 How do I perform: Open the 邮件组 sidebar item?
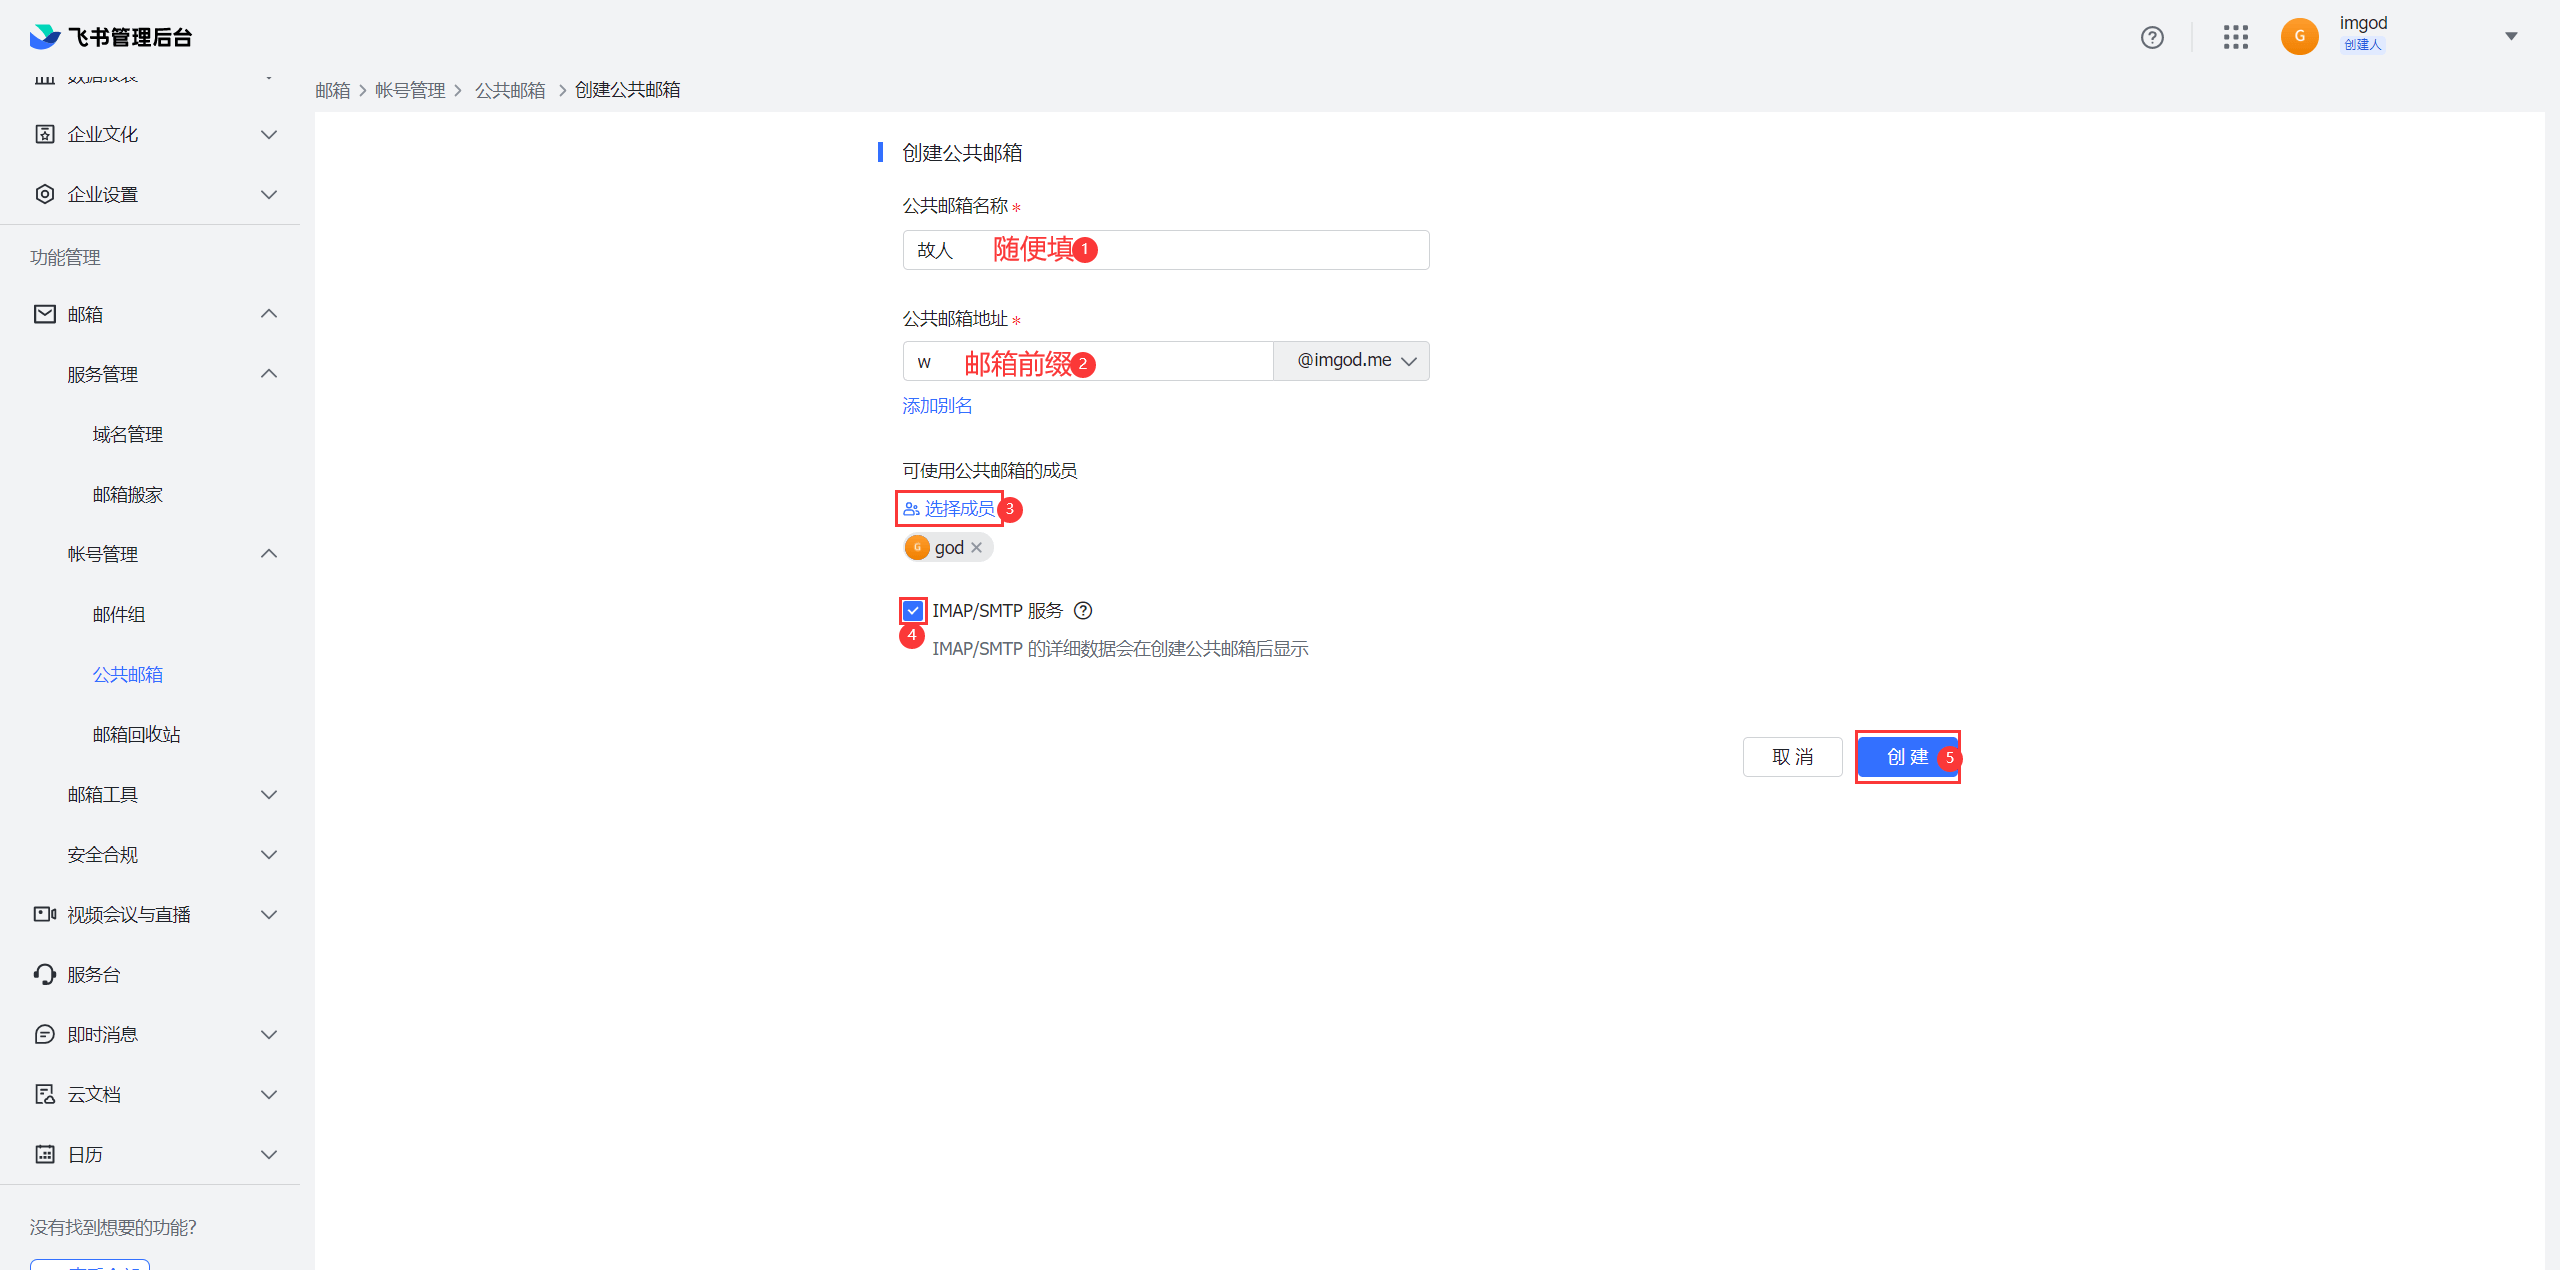point(119,614)
